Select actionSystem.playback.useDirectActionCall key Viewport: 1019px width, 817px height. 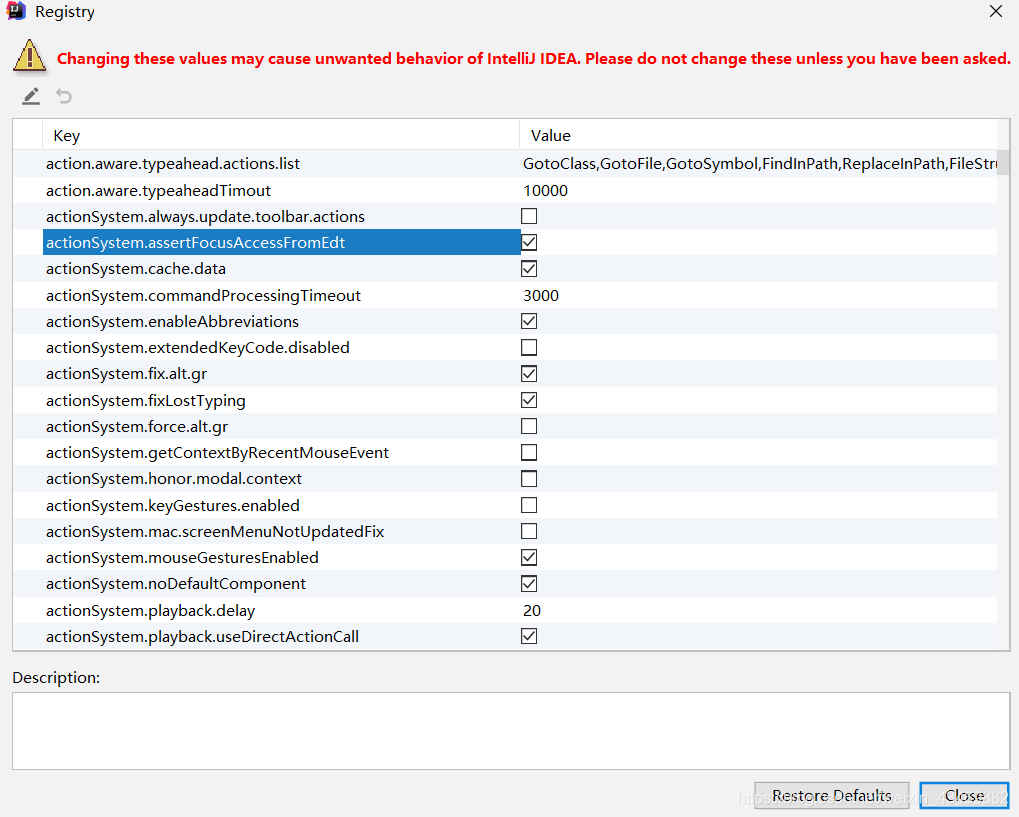point(202,636)
